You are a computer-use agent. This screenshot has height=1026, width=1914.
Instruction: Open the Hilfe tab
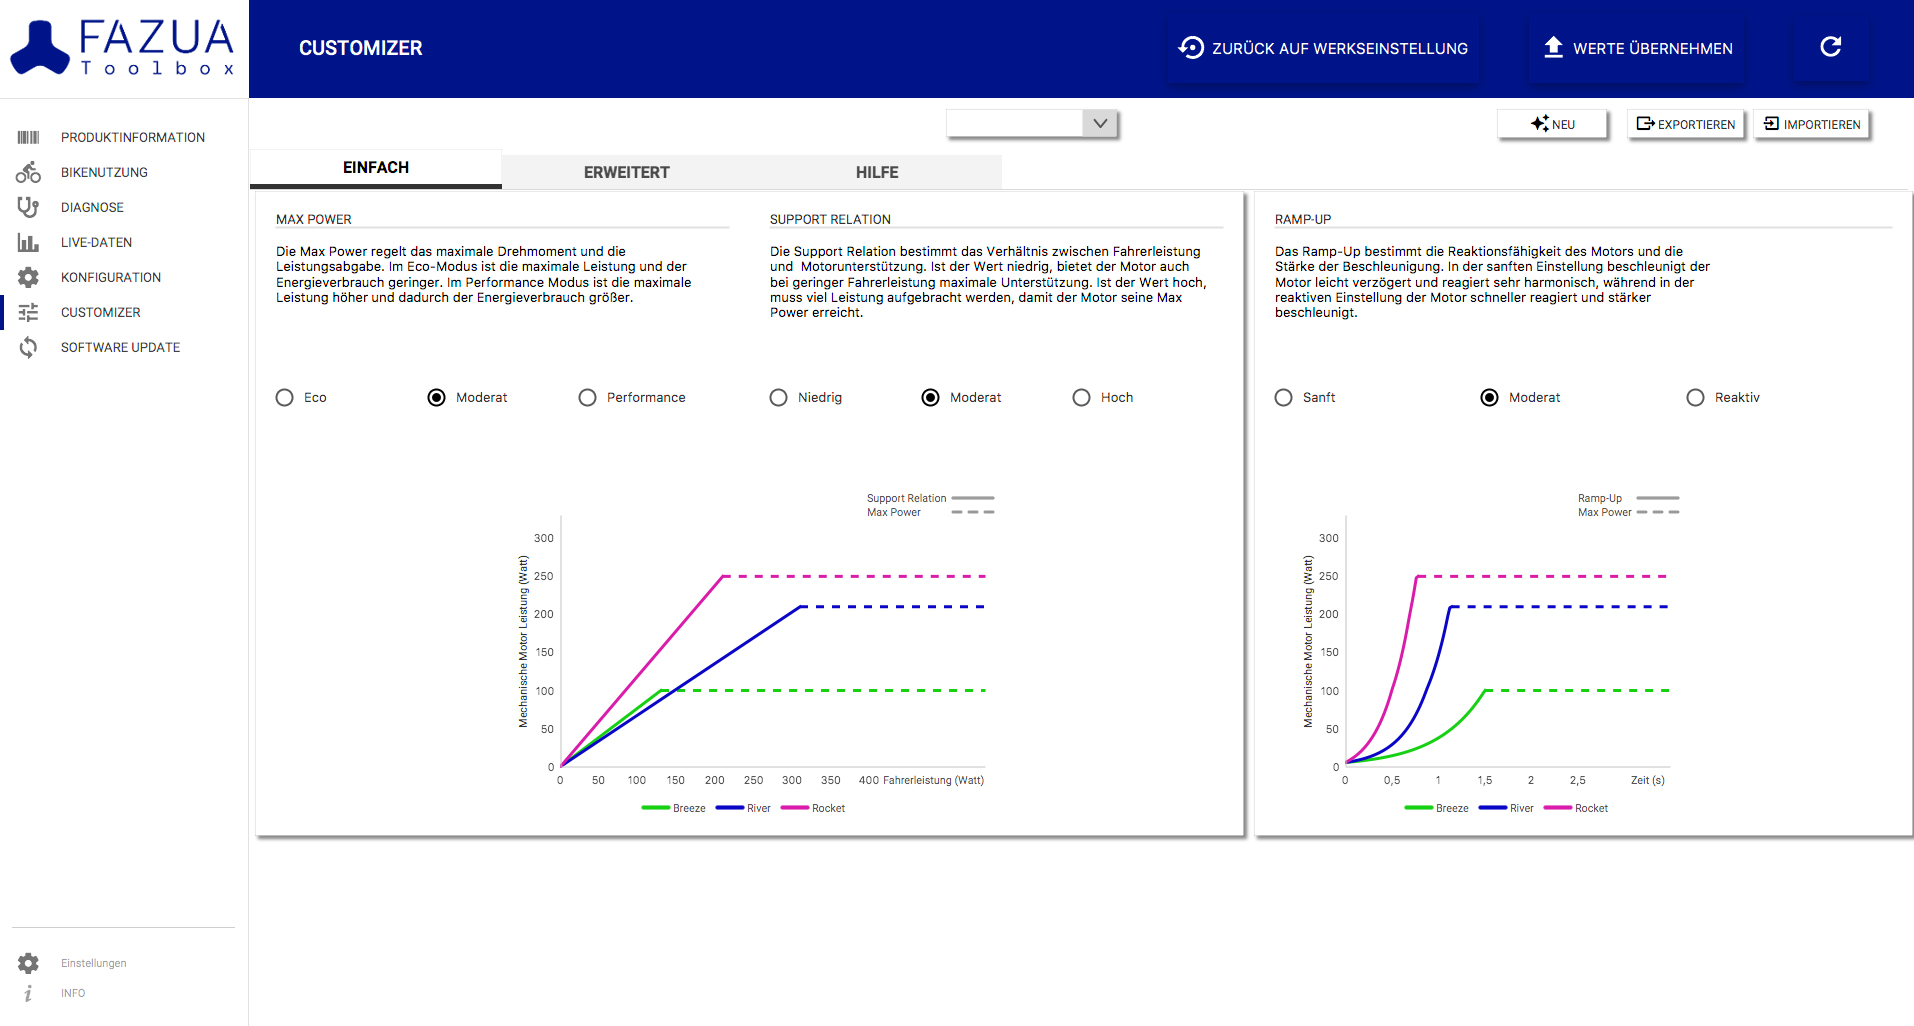[x=877, y=172]
